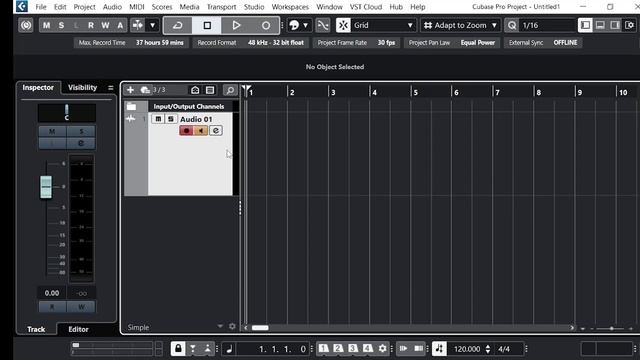The height and width of the screenshot is (360, 640).
Task: Enable monitor on Audio 01 track
Action: pos(201,131)
